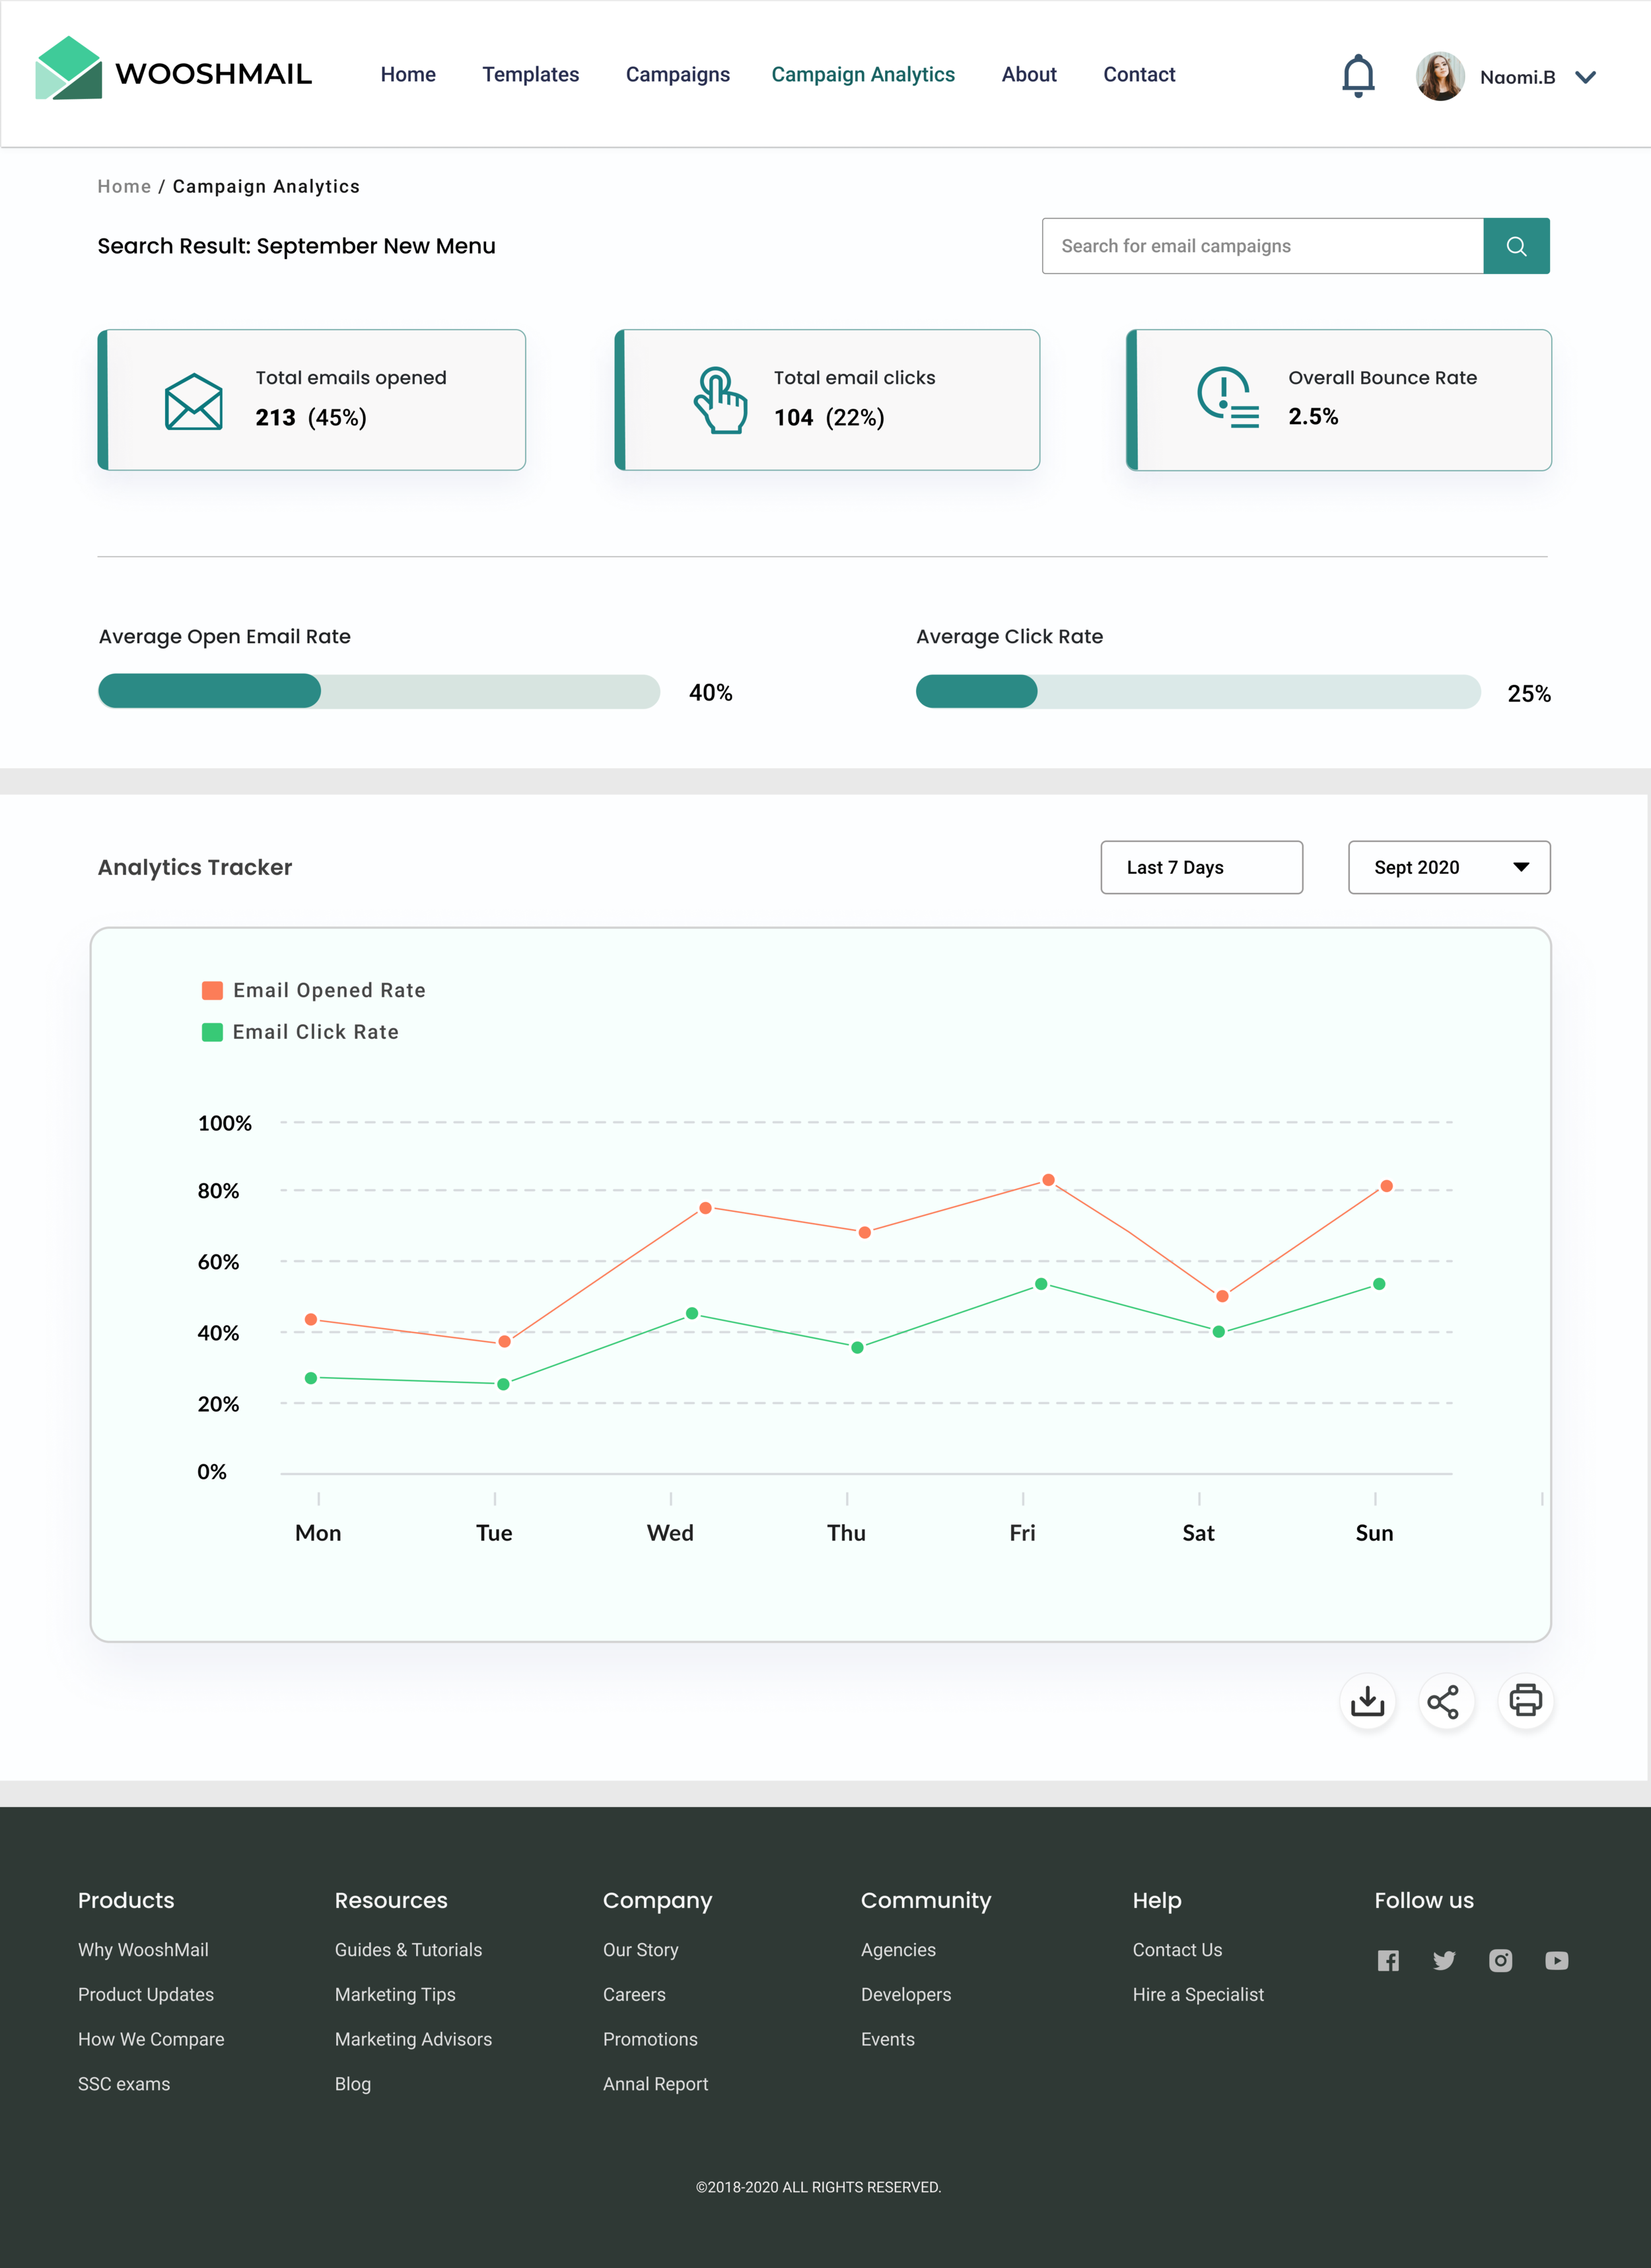
Task: Click the Average Open Email Rate bar
Action: tap(378, 691)
